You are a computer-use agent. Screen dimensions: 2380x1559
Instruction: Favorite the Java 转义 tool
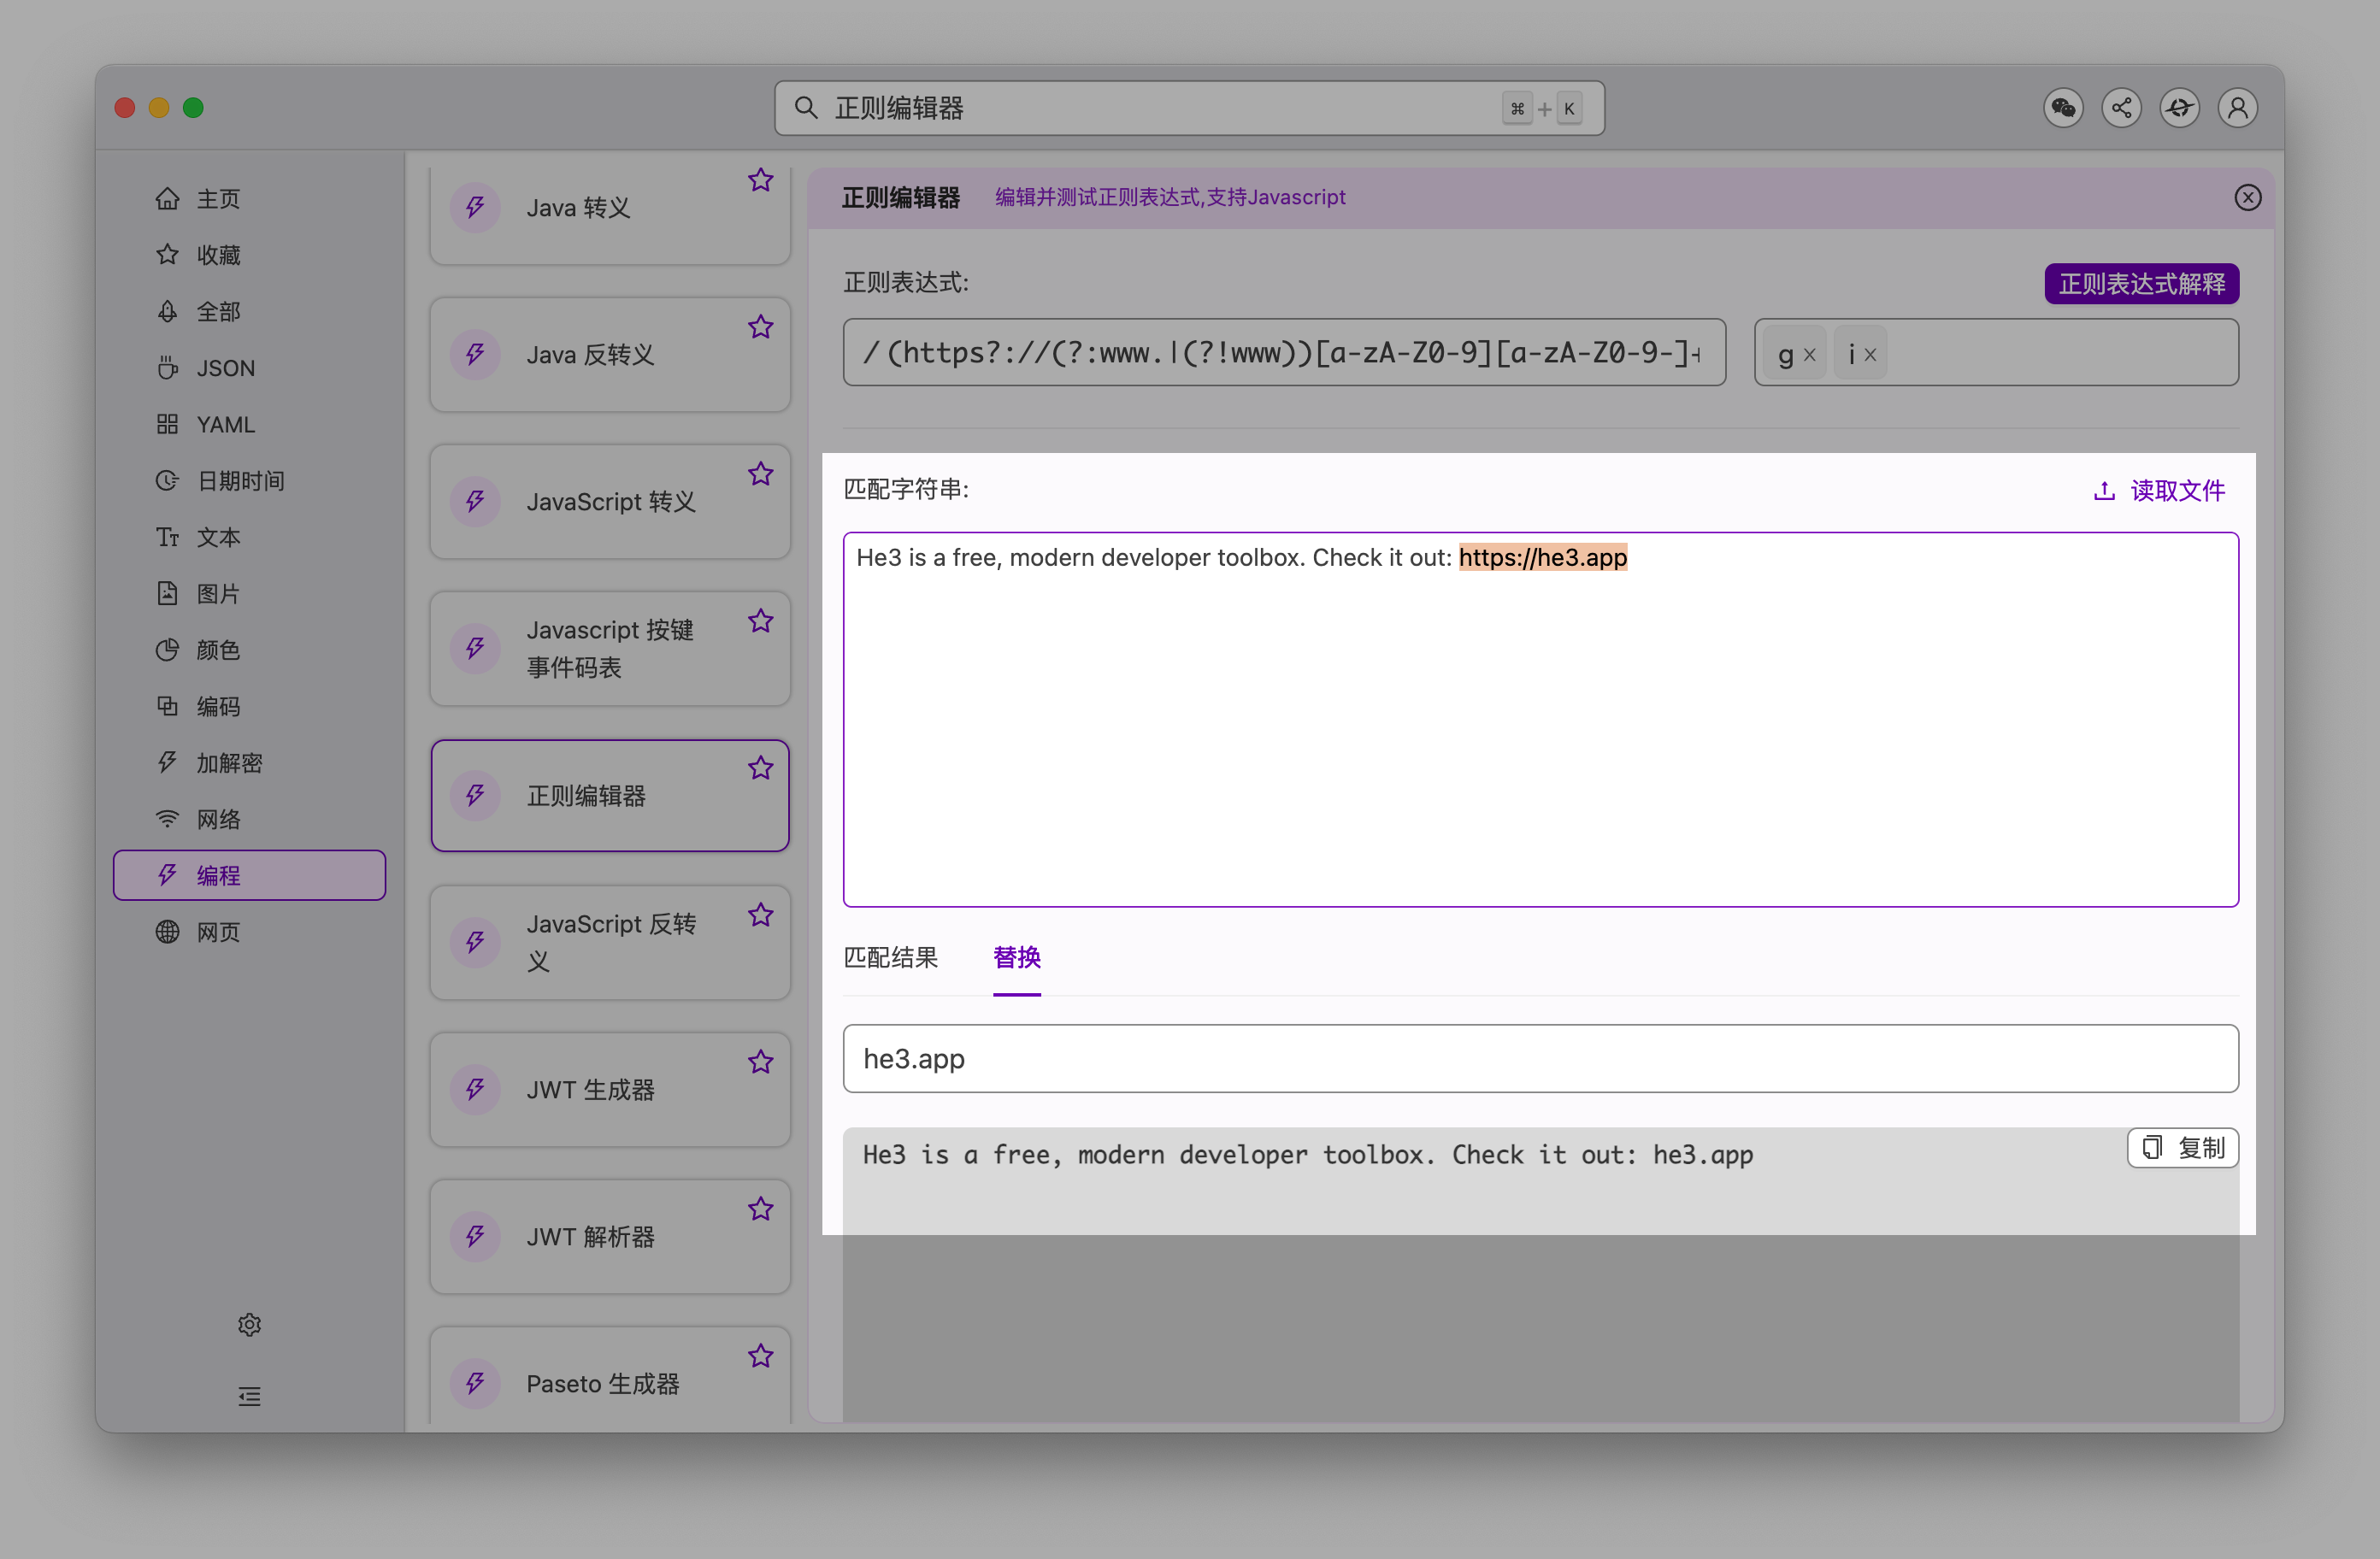pyautogui.click(x=761, y=180)
